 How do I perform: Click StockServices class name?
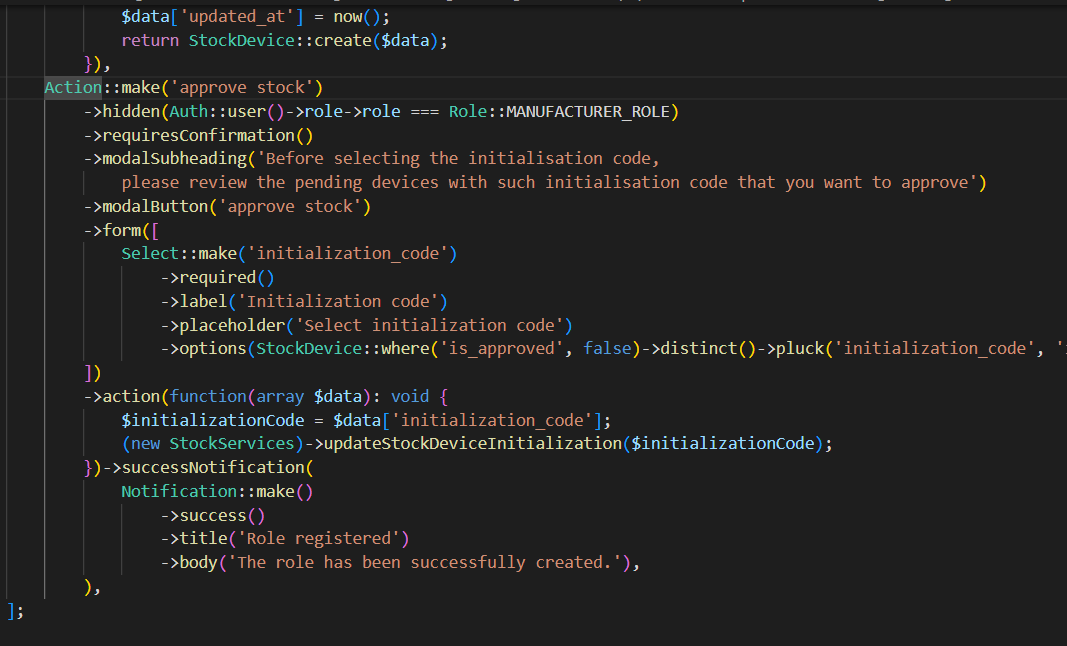(232, 444)
